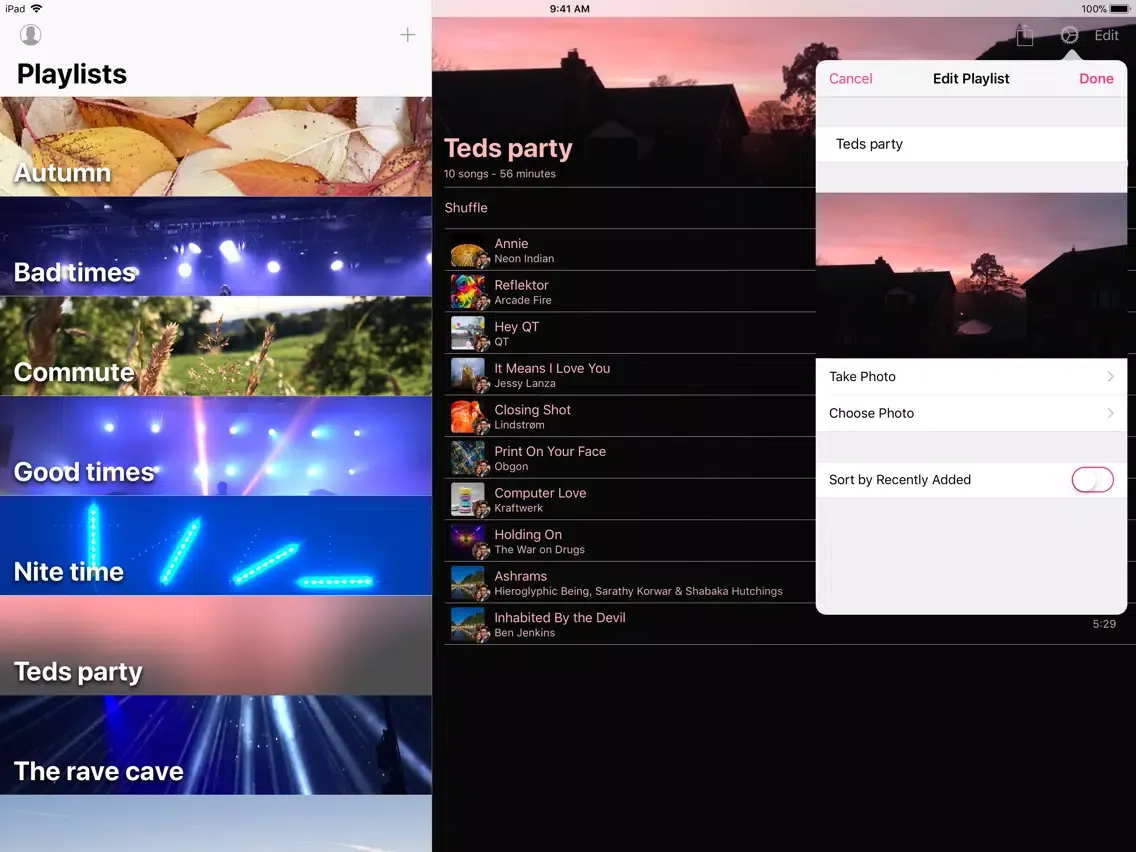Check the Wi-Fi status icon

point(36,9)
